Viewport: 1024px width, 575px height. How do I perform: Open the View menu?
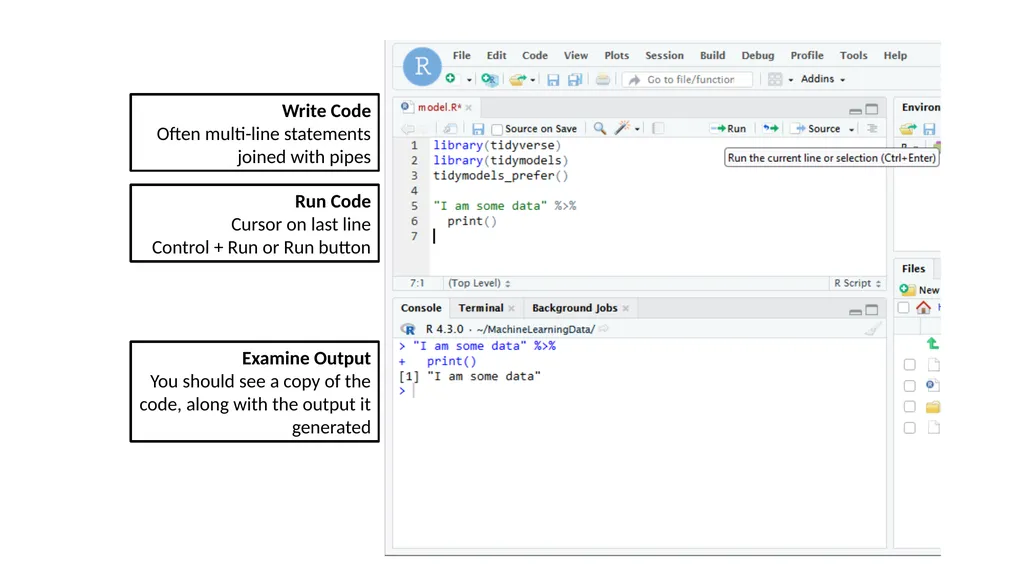click(576, 56)
